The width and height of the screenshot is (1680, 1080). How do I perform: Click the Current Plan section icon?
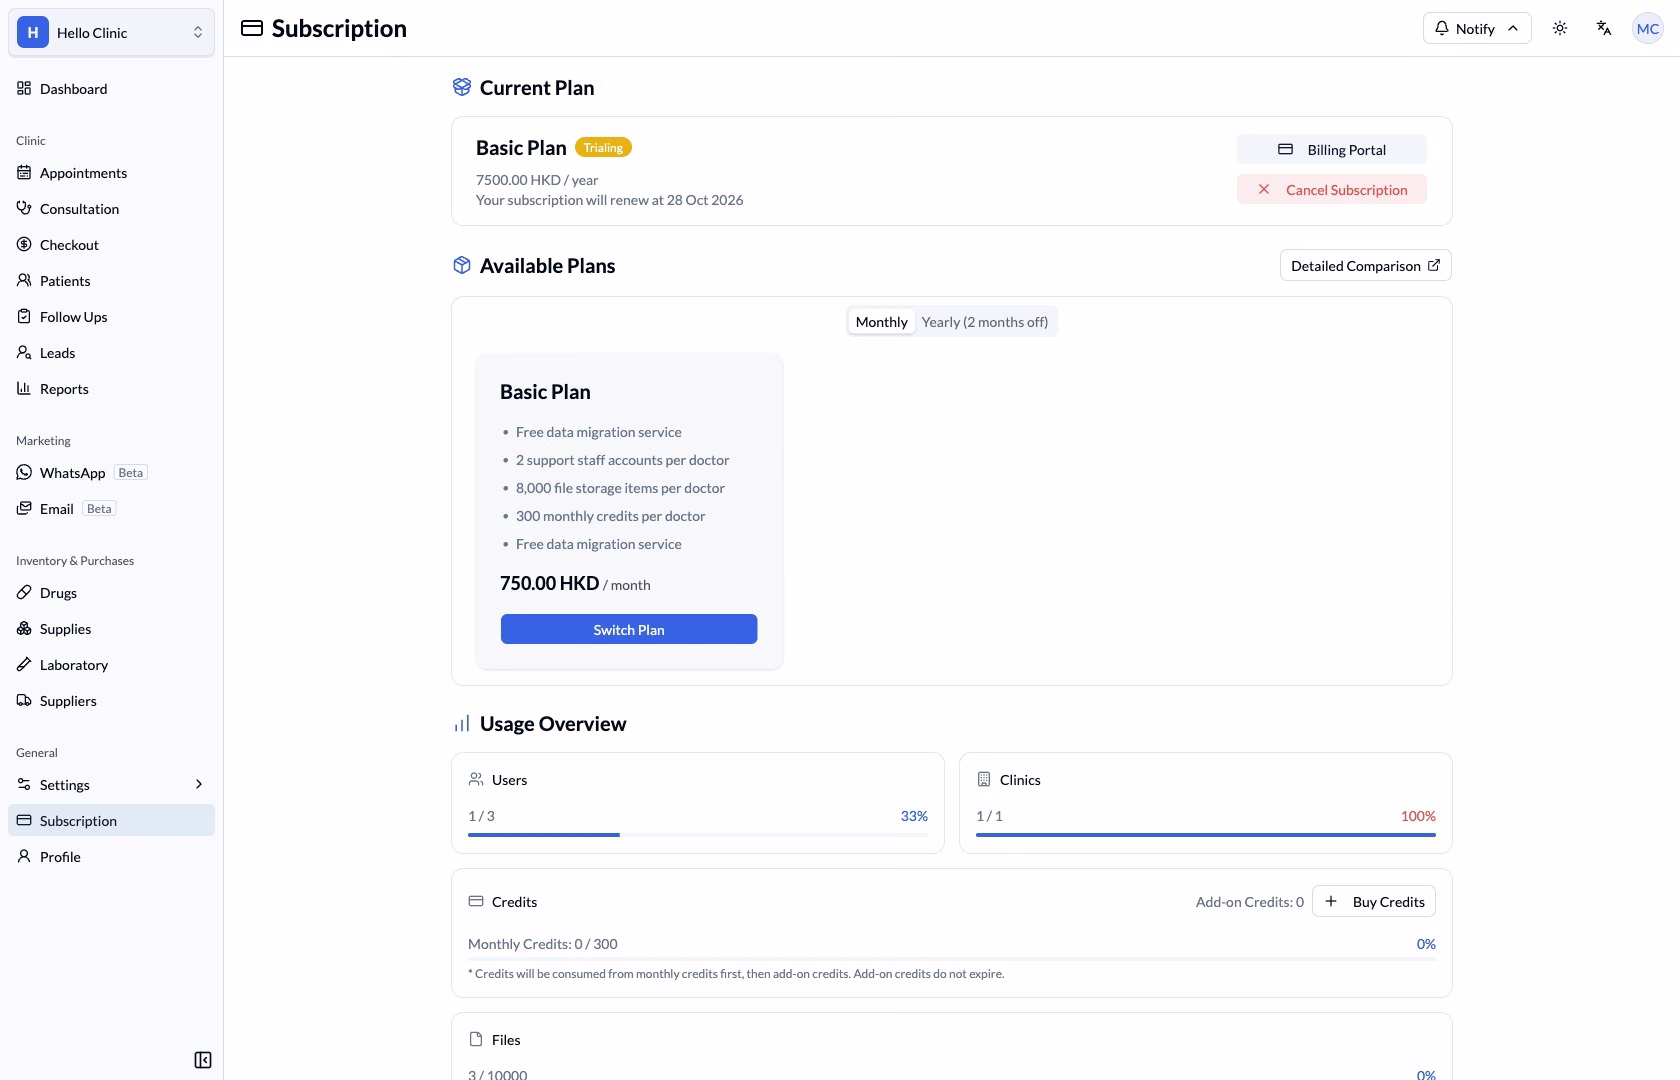click(462, 88)
